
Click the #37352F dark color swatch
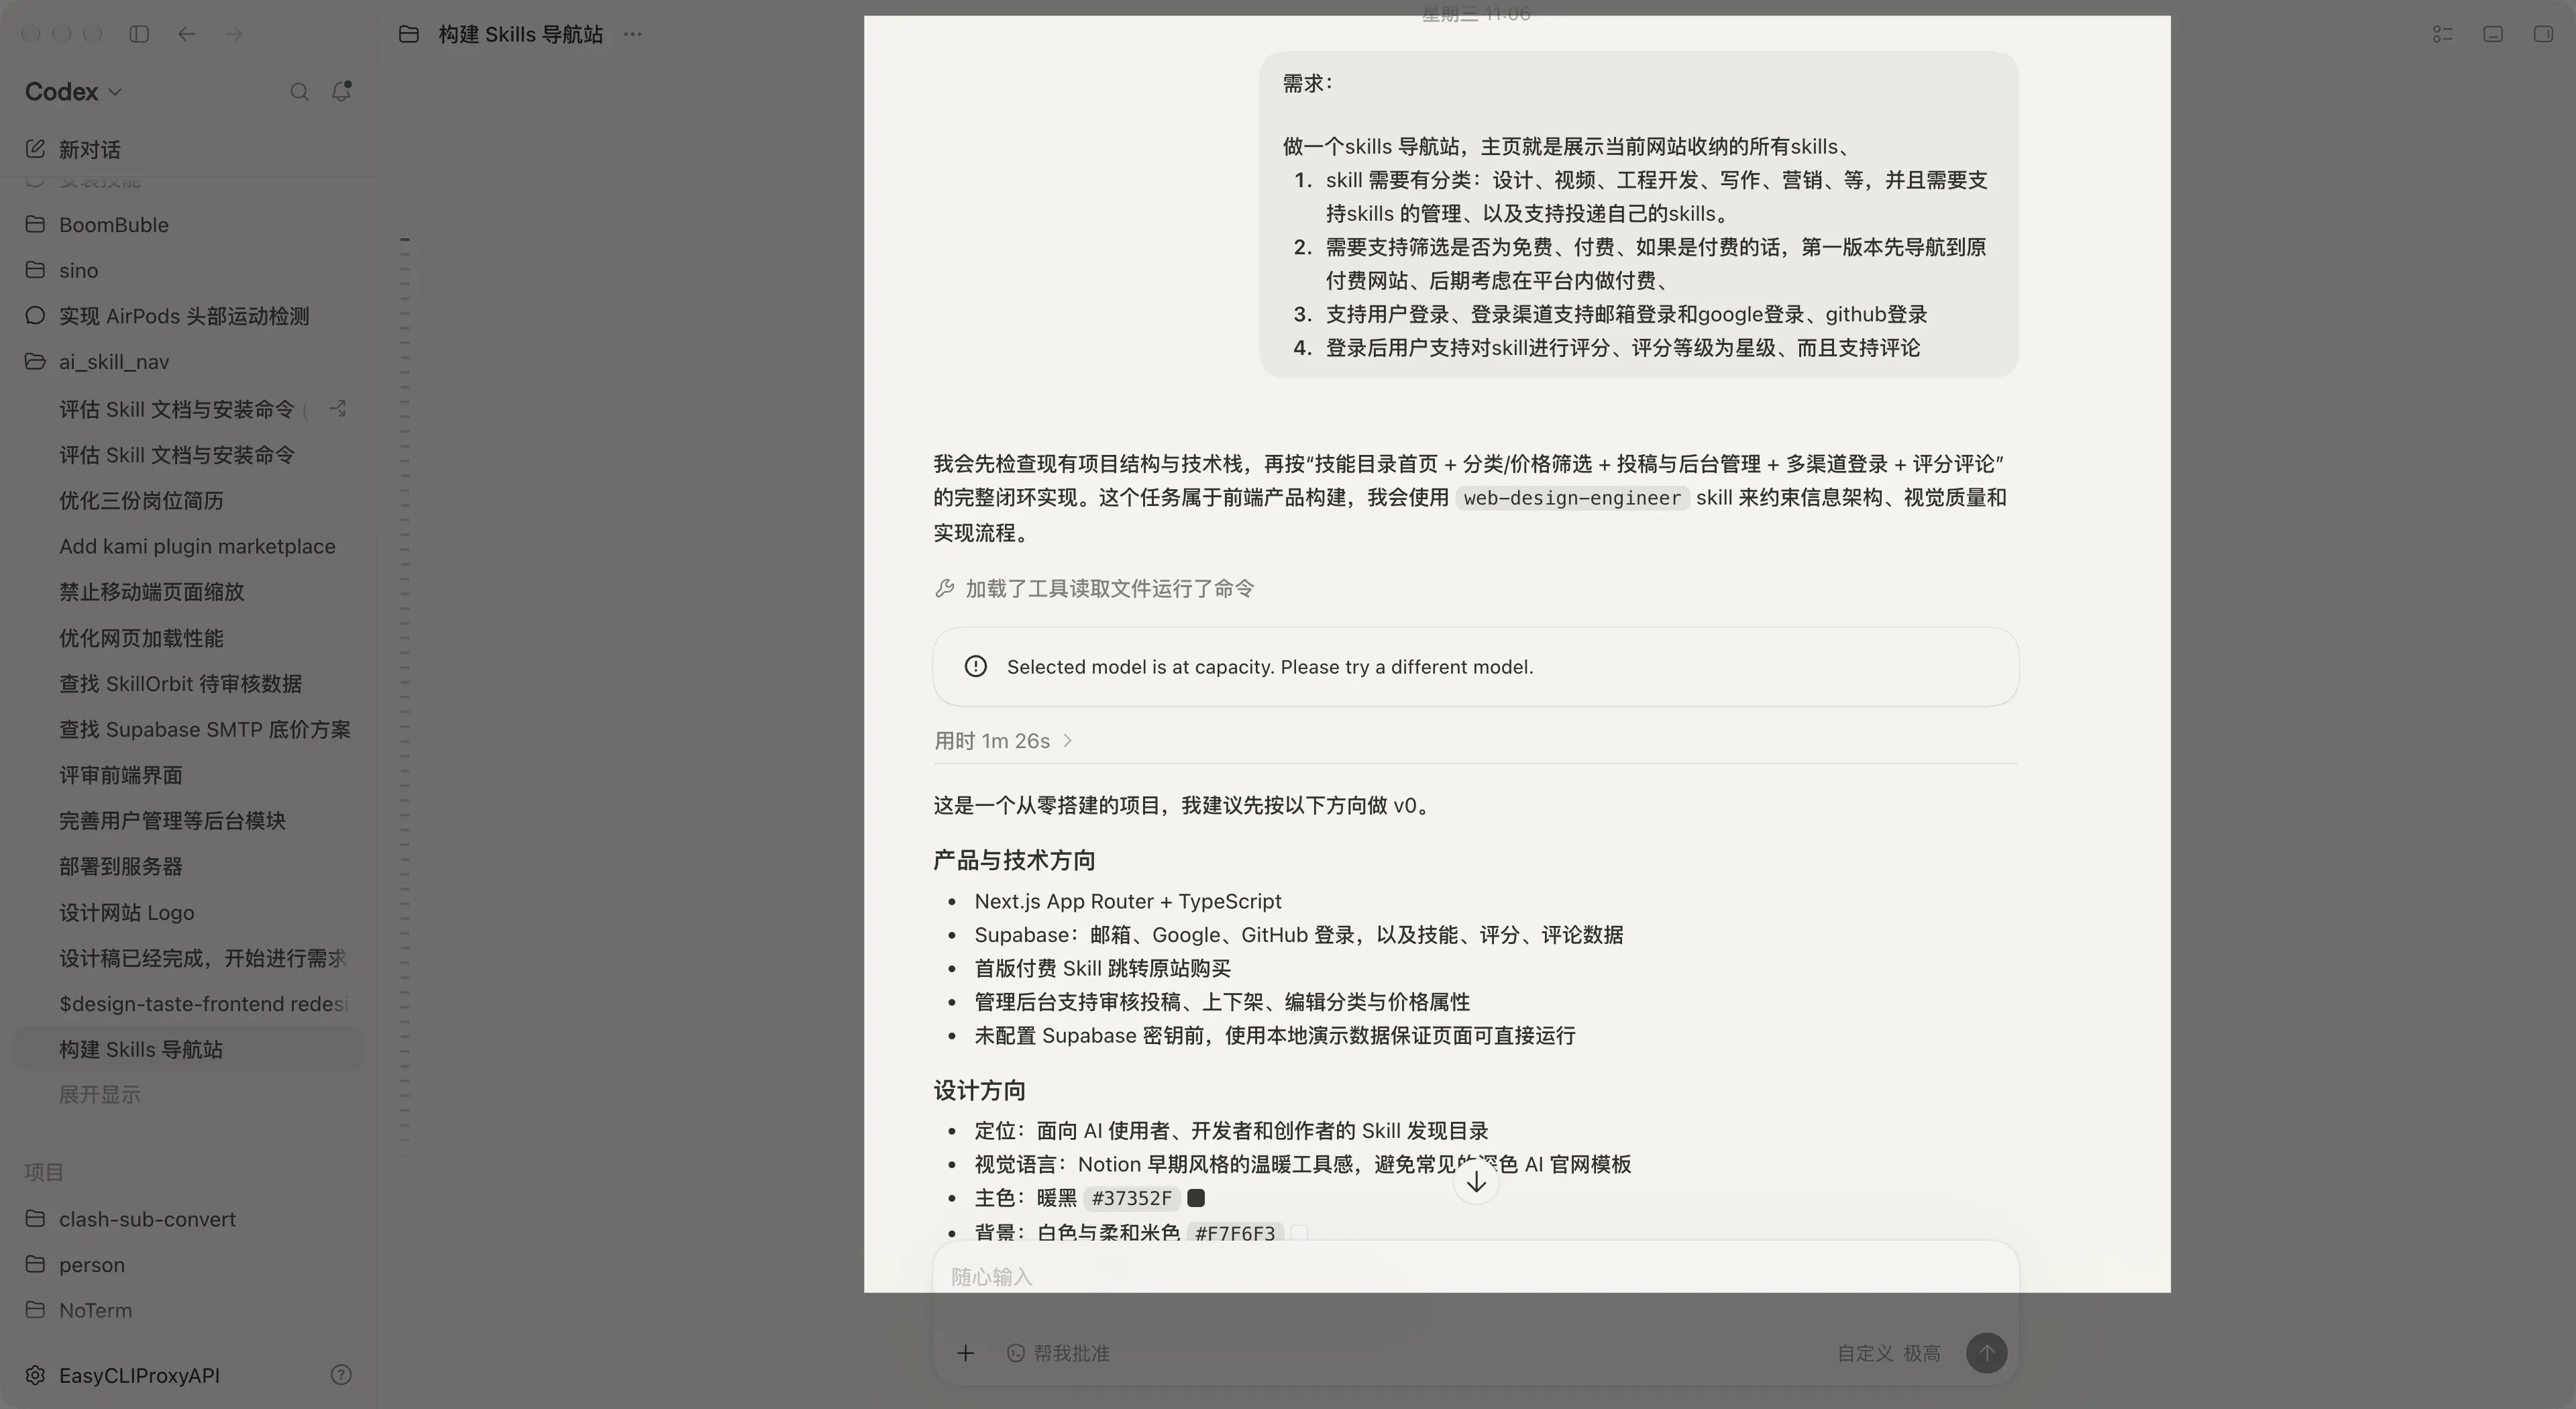1196,1198
